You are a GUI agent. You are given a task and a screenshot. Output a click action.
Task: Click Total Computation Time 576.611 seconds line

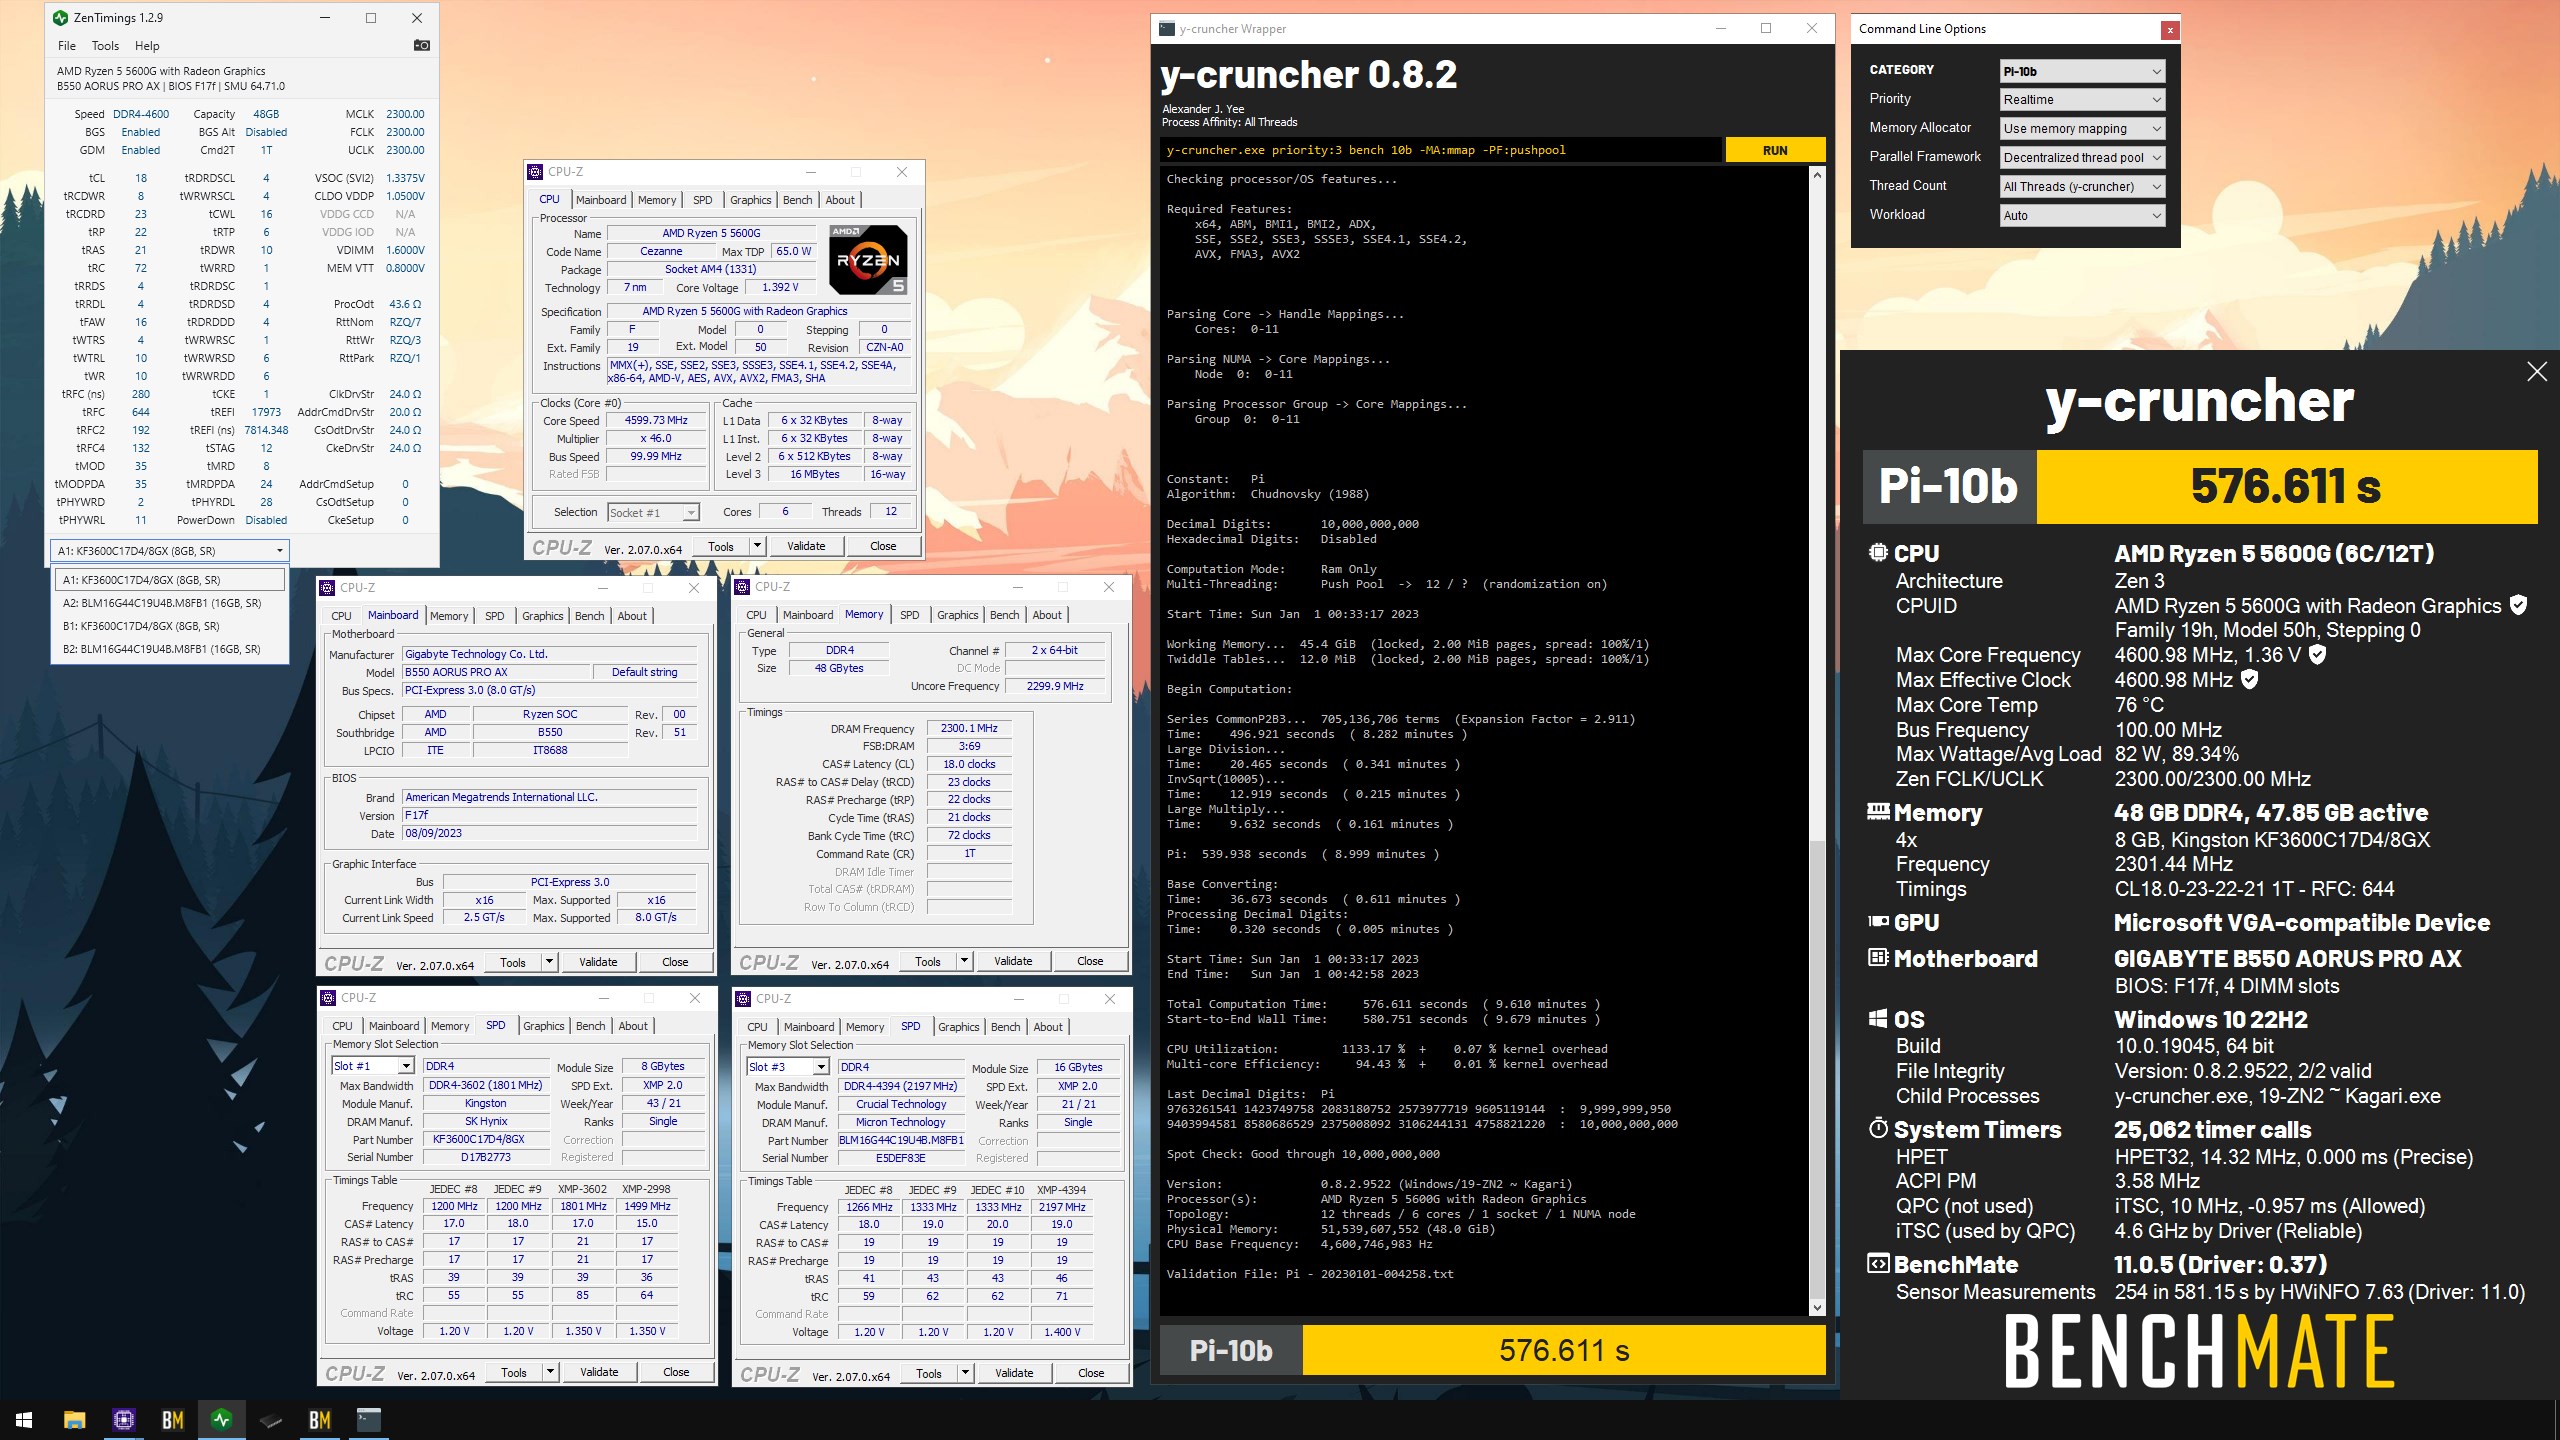click(1383, 1004)
